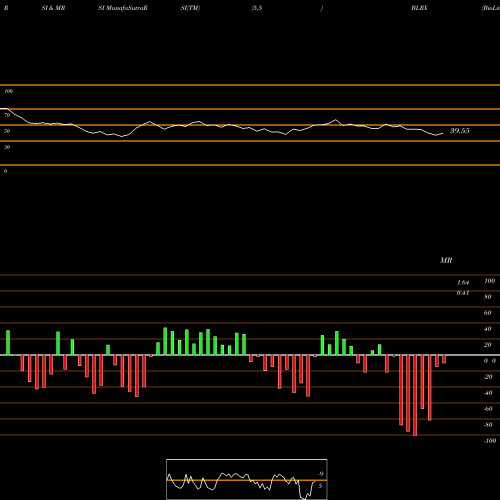Click the 100 label on the RSI axis
Viewport: 500px width, 500px height.
pyautogui.click(x=8, y=91)
